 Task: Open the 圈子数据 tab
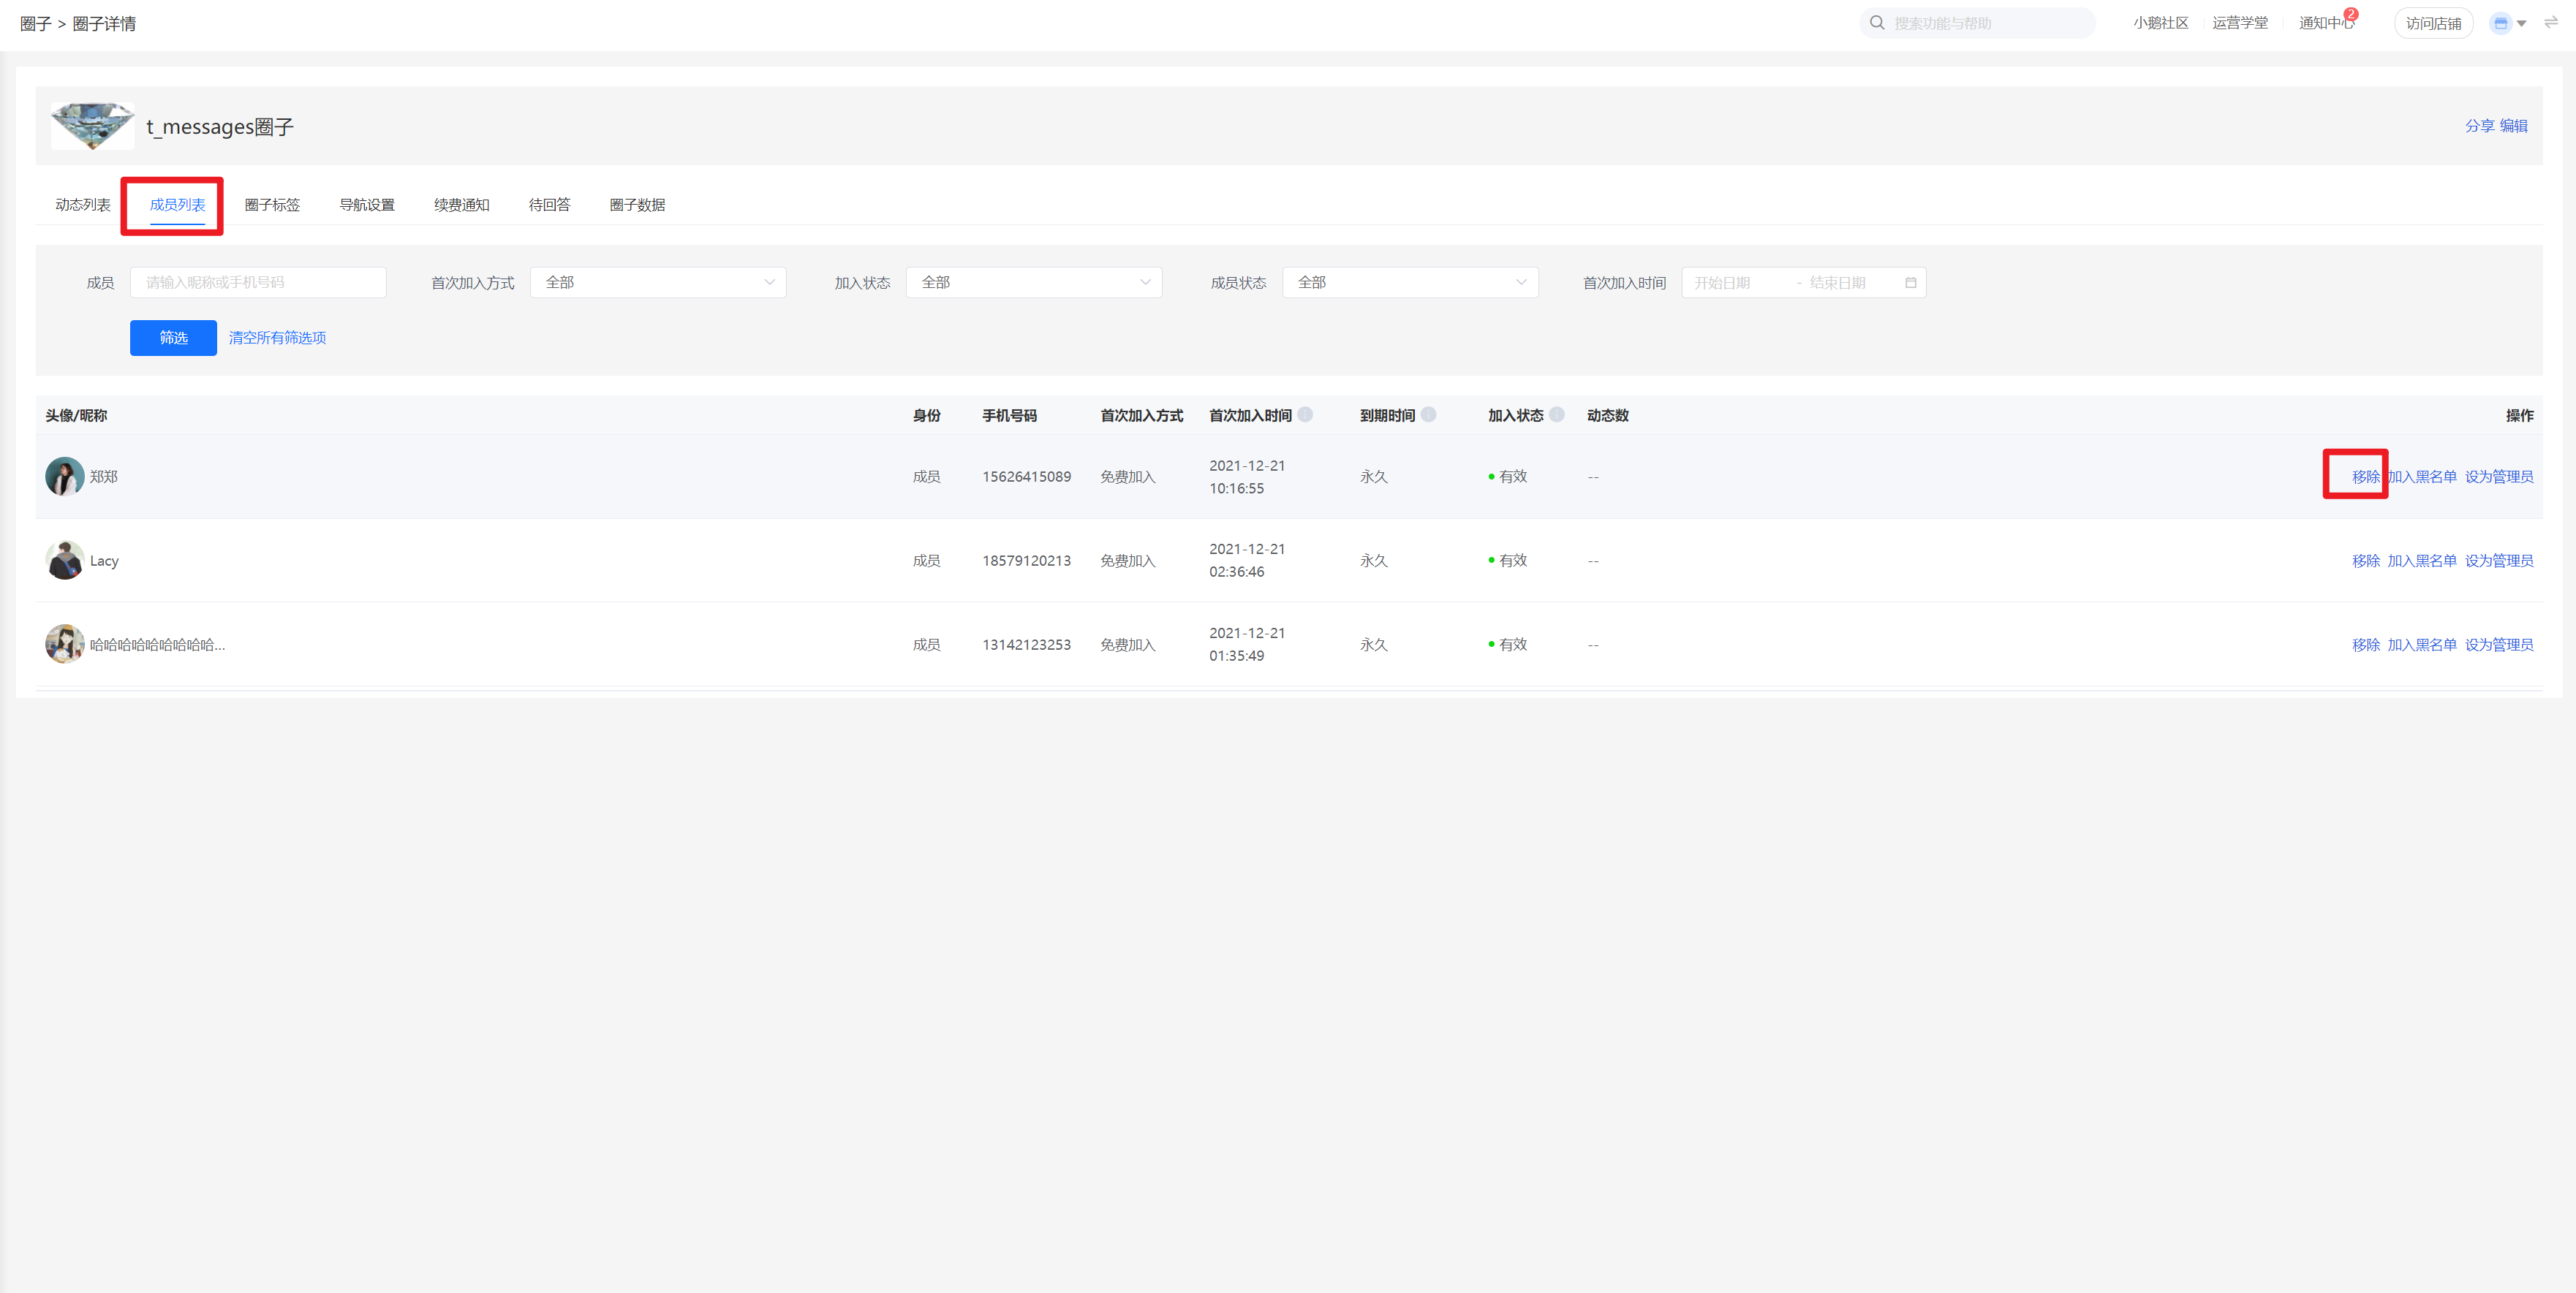[x=637, y=205]
